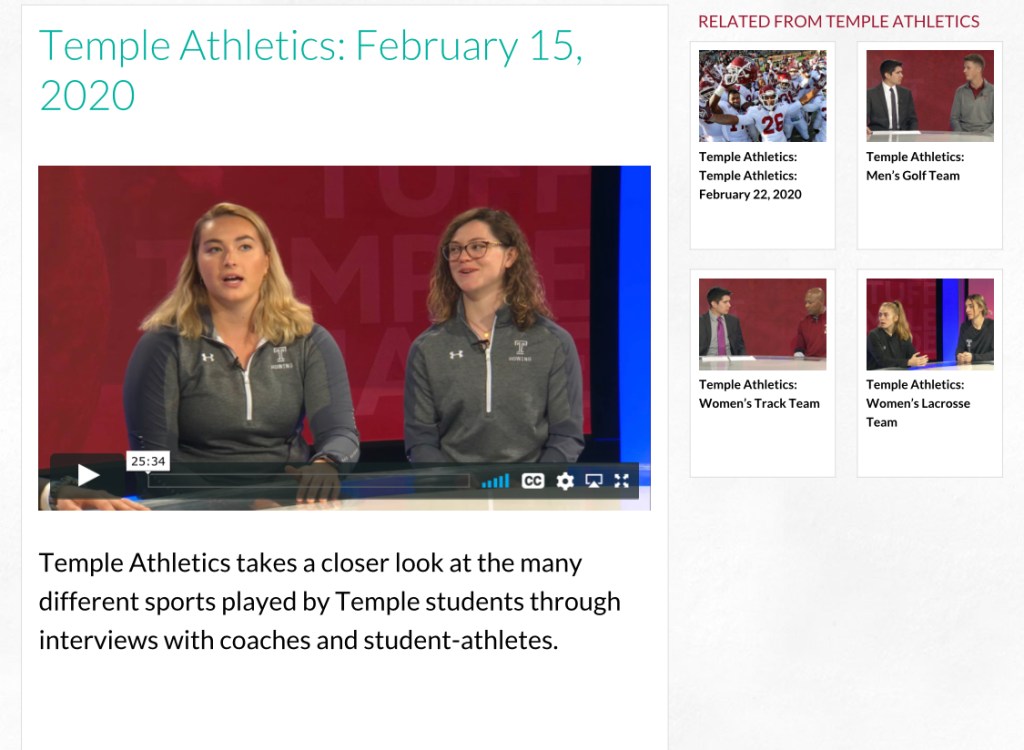
Task: Click the 'RELATED FROM TEMPLE ATHLETICS' heading
Action: 837,21
